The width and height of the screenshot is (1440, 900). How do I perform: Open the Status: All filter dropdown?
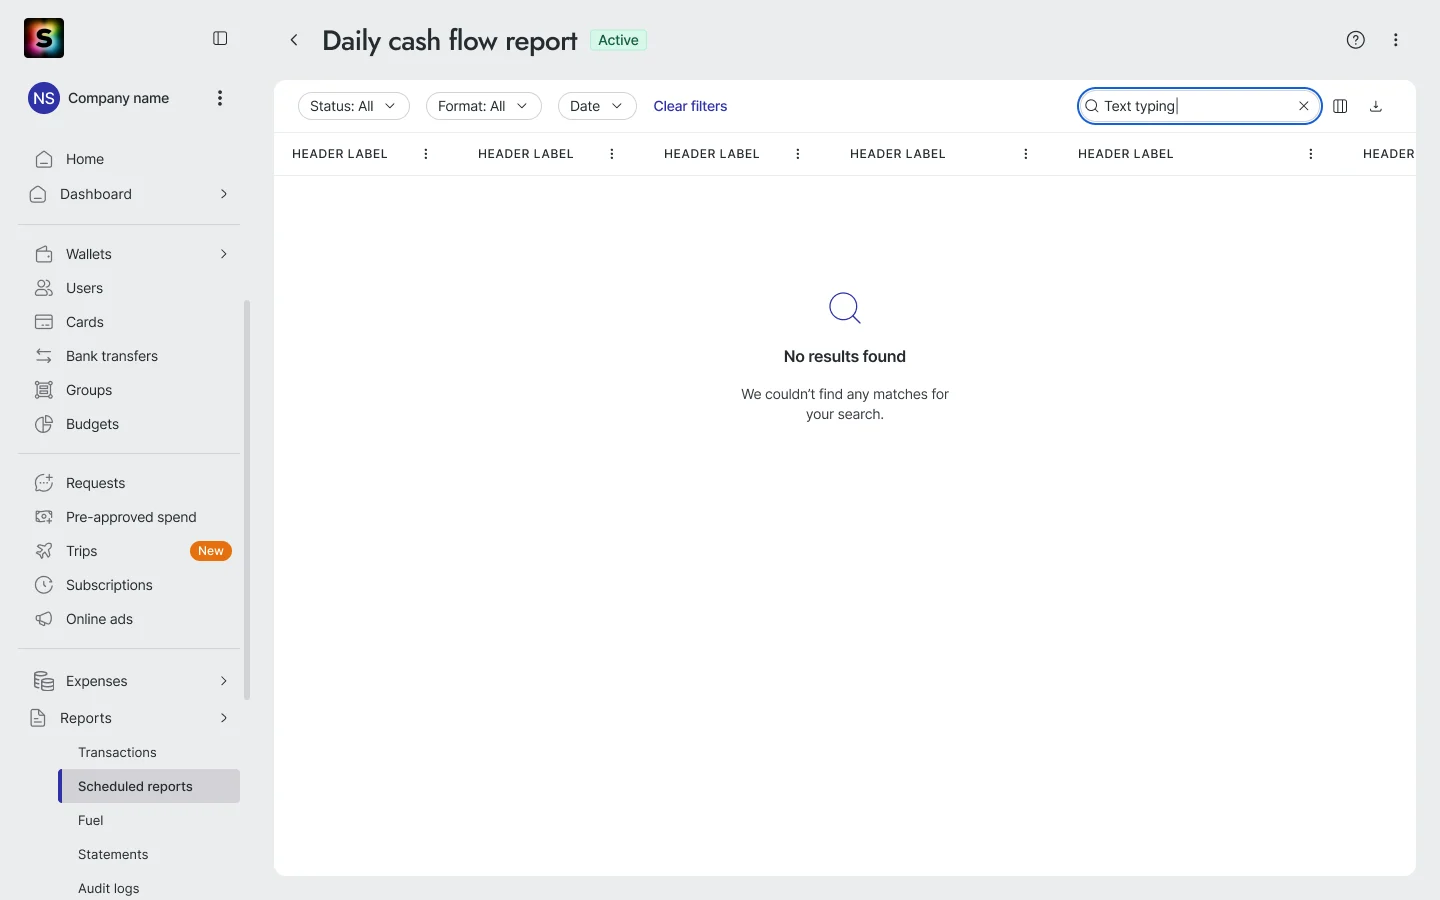[x=354, y=106]
